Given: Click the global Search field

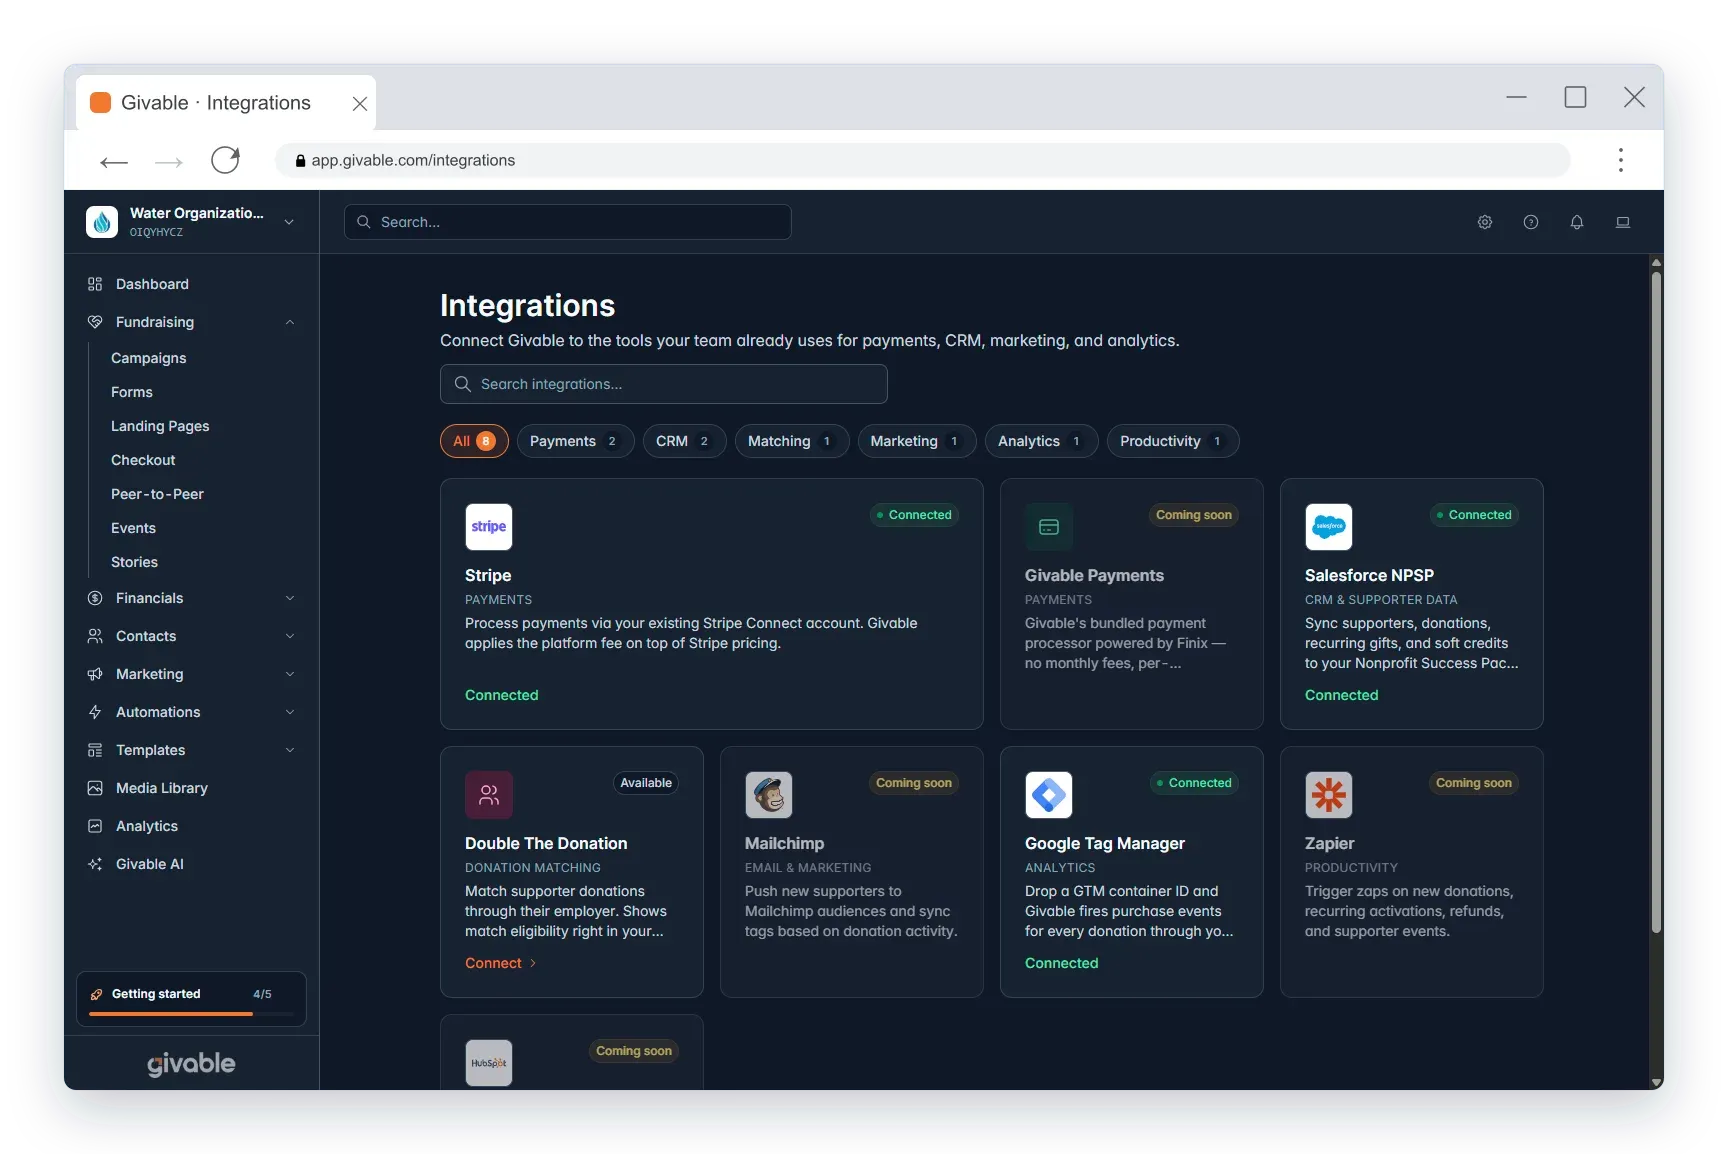Looking at the screenshot, I should (567, 222).
